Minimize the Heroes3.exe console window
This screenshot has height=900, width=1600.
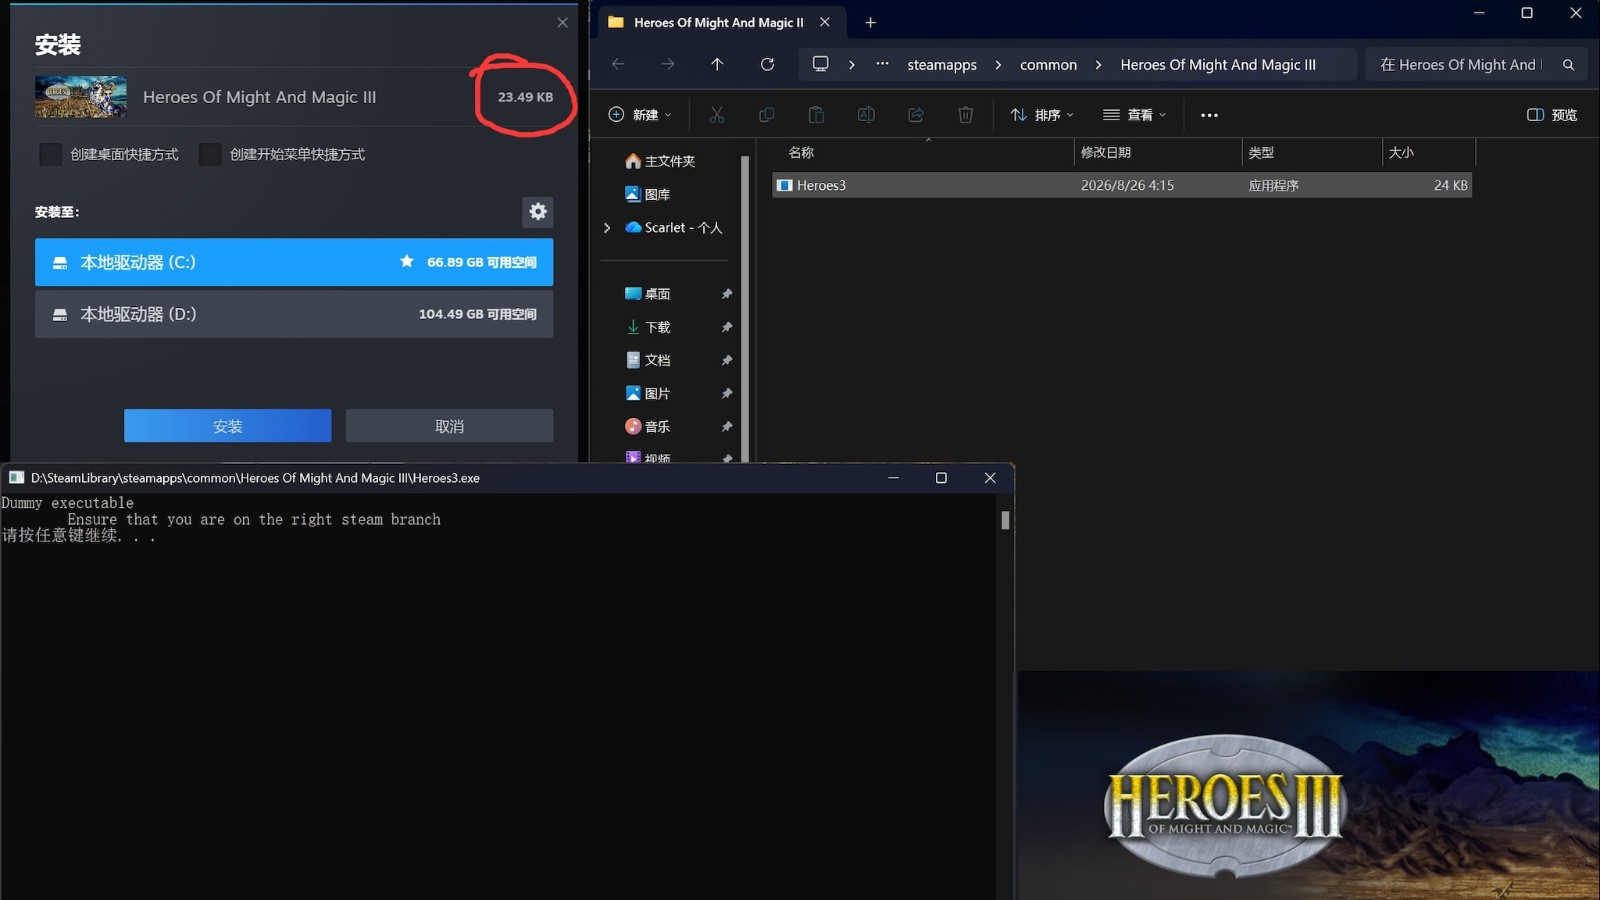click(893, 478)
